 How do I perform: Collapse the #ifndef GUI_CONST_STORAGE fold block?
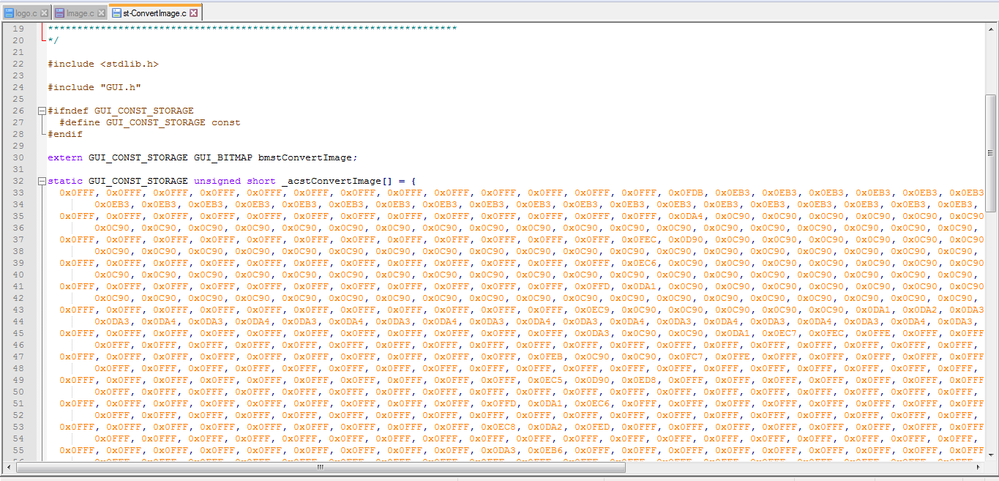tap(42, 111)
